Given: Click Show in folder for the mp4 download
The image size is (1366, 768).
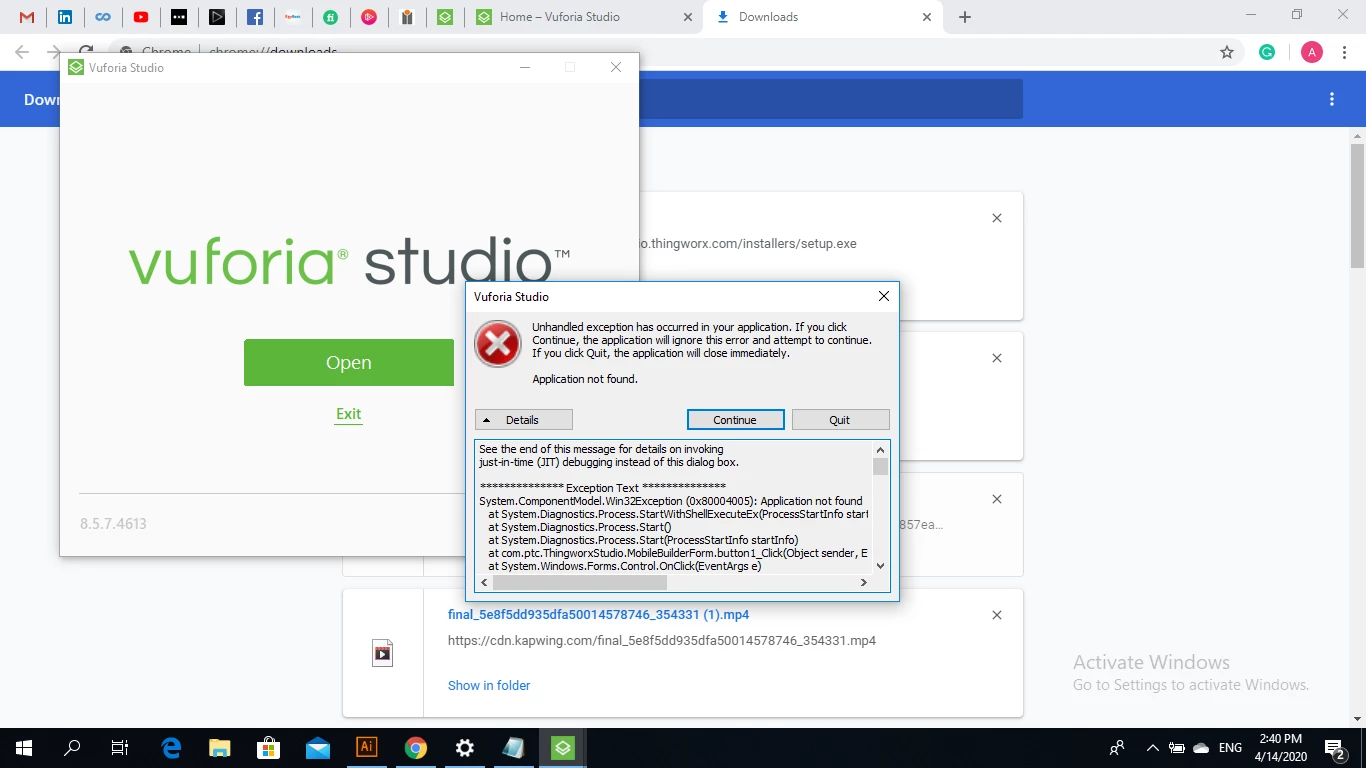Looking at the screenshot, I should [489, 686].
